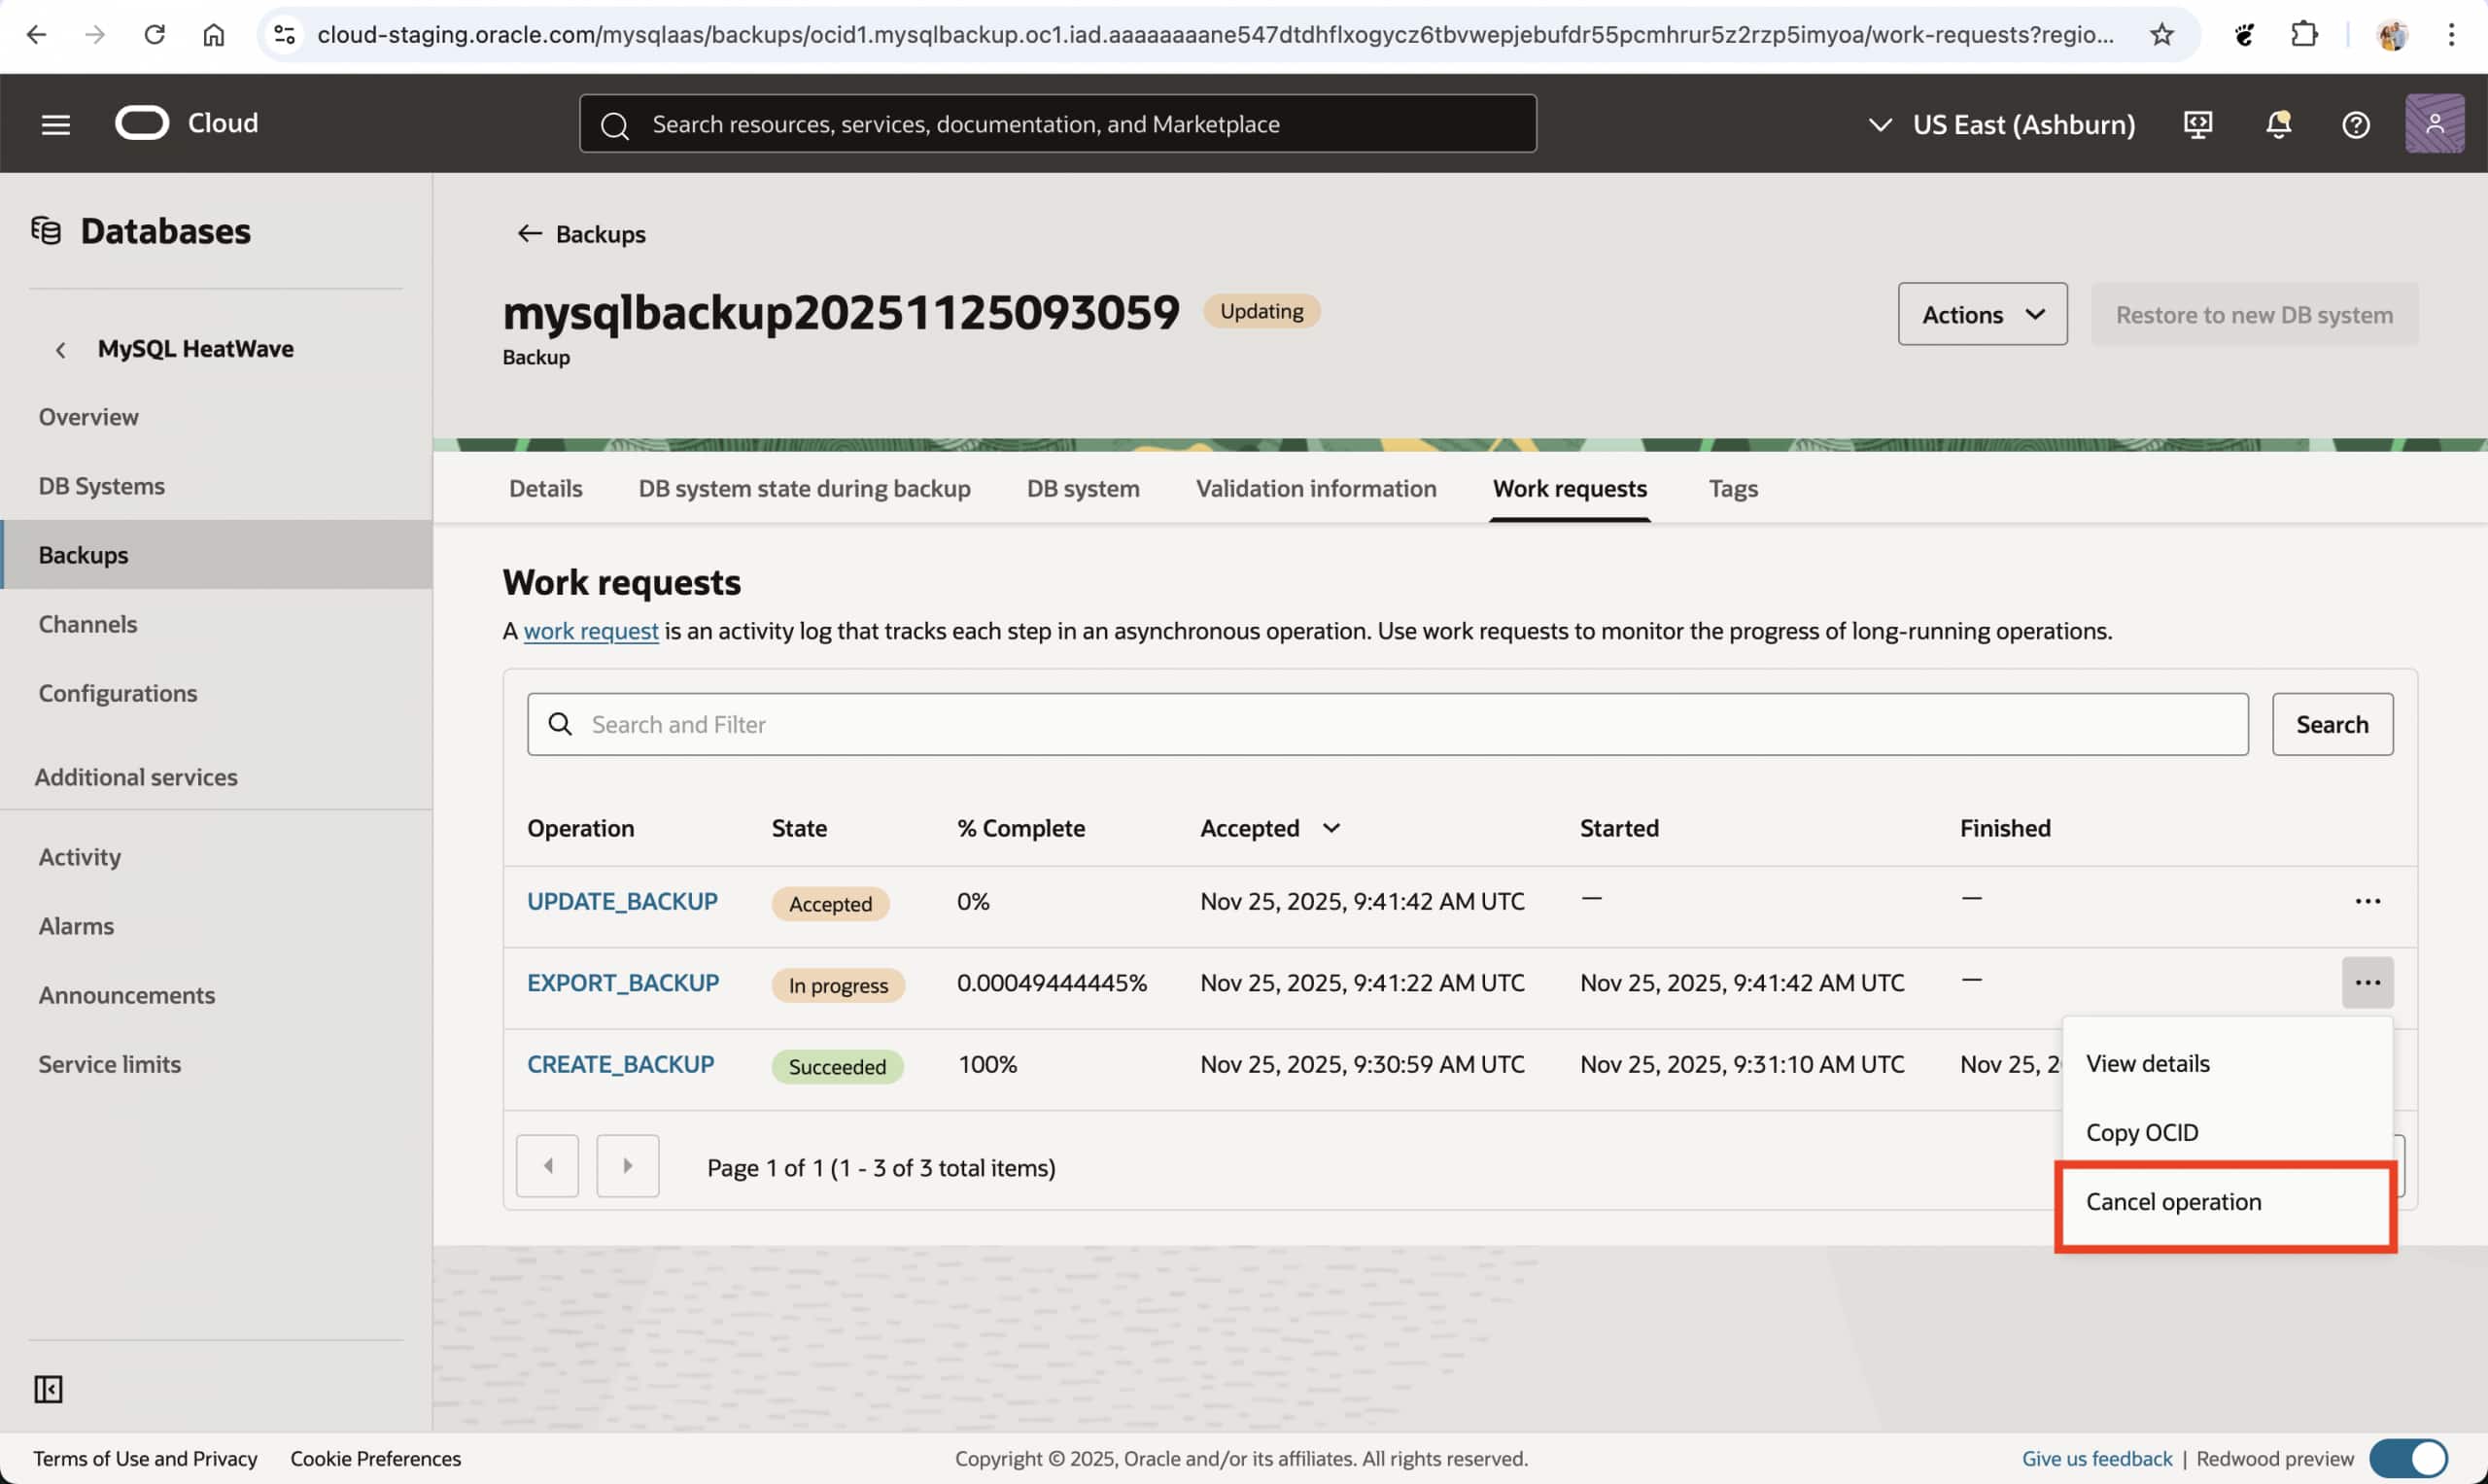2488x1484 pixels.
Task: Toggle the Redwood preview switch
Action: point(2407,1458)
